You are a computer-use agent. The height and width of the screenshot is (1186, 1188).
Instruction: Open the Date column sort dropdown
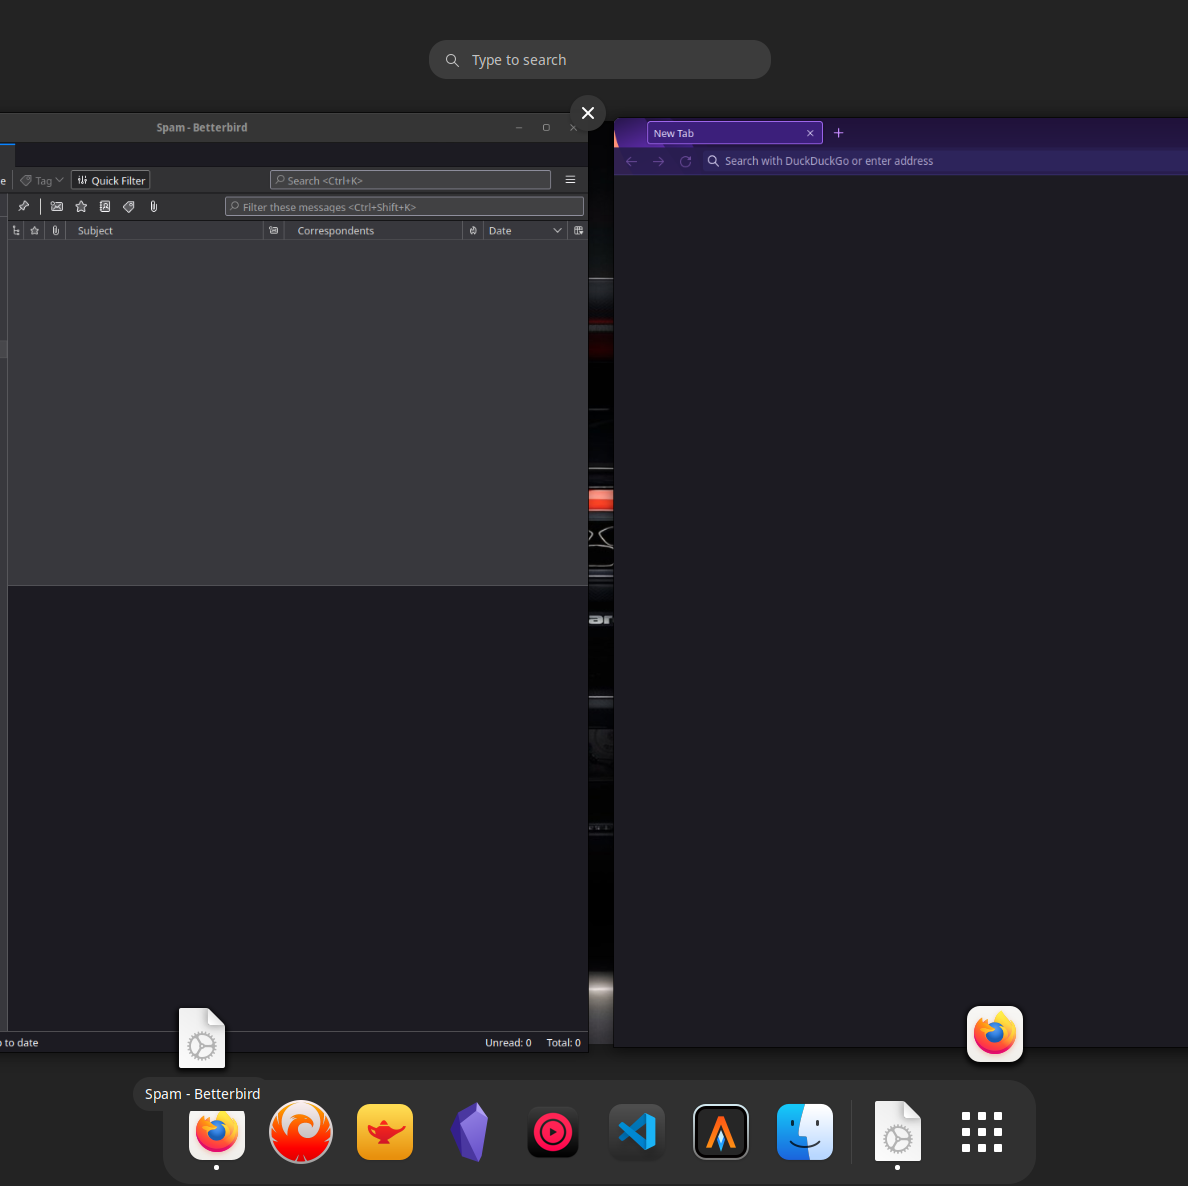557,230
